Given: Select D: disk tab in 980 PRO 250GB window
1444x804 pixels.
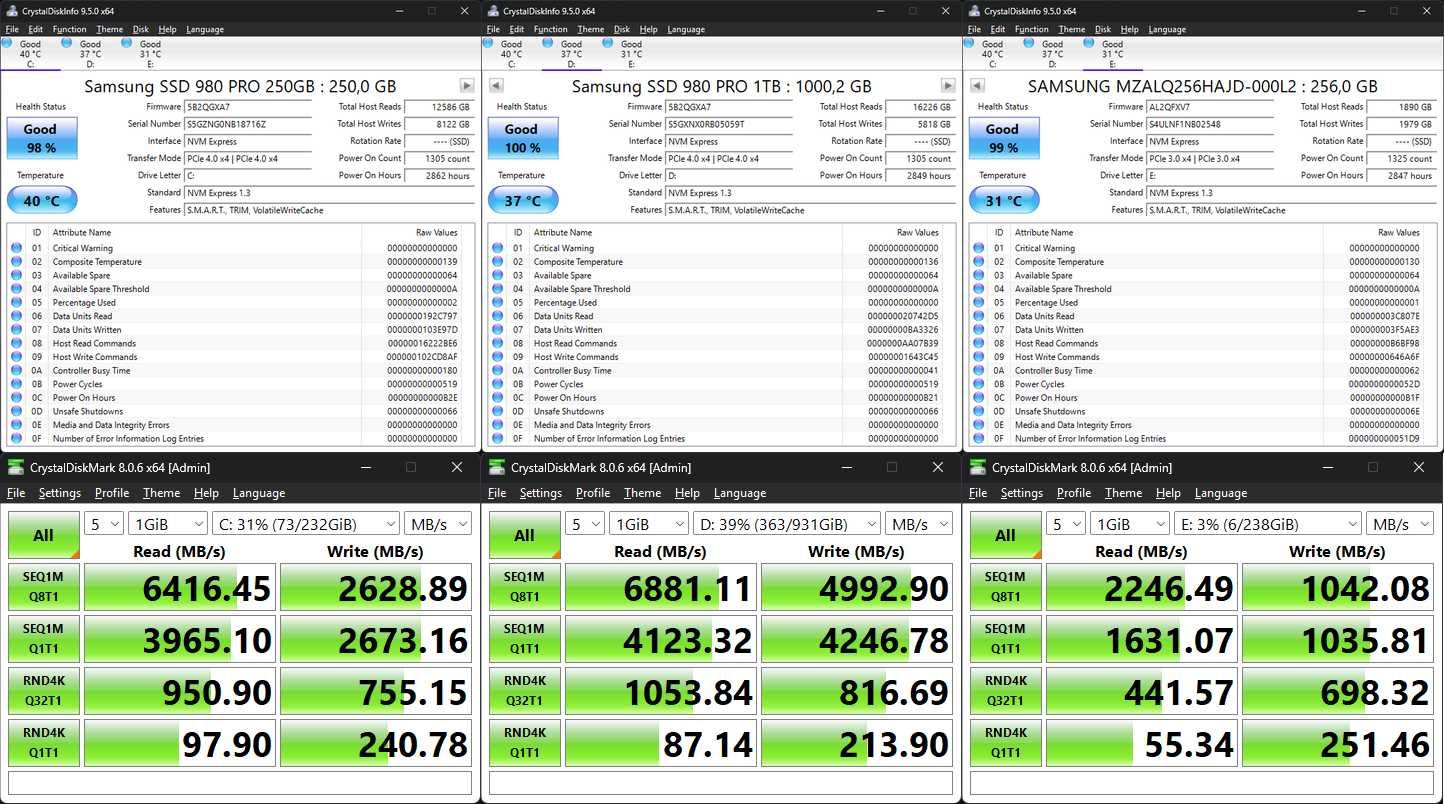Looking at the screenshot, I should click(x=90, y=53).
